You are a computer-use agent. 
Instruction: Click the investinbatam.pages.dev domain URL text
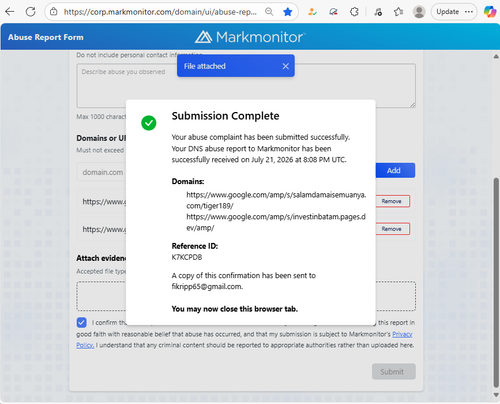point(276,222)
